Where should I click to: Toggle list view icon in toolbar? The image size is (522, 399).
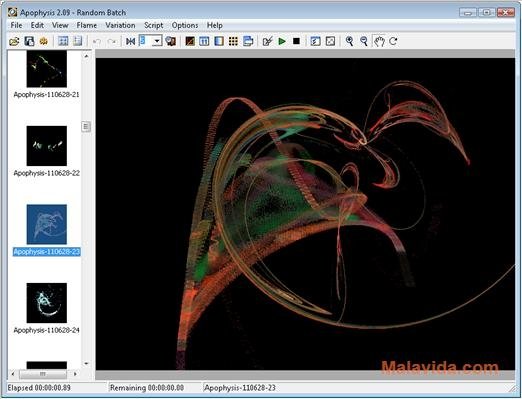coord(78,41)
